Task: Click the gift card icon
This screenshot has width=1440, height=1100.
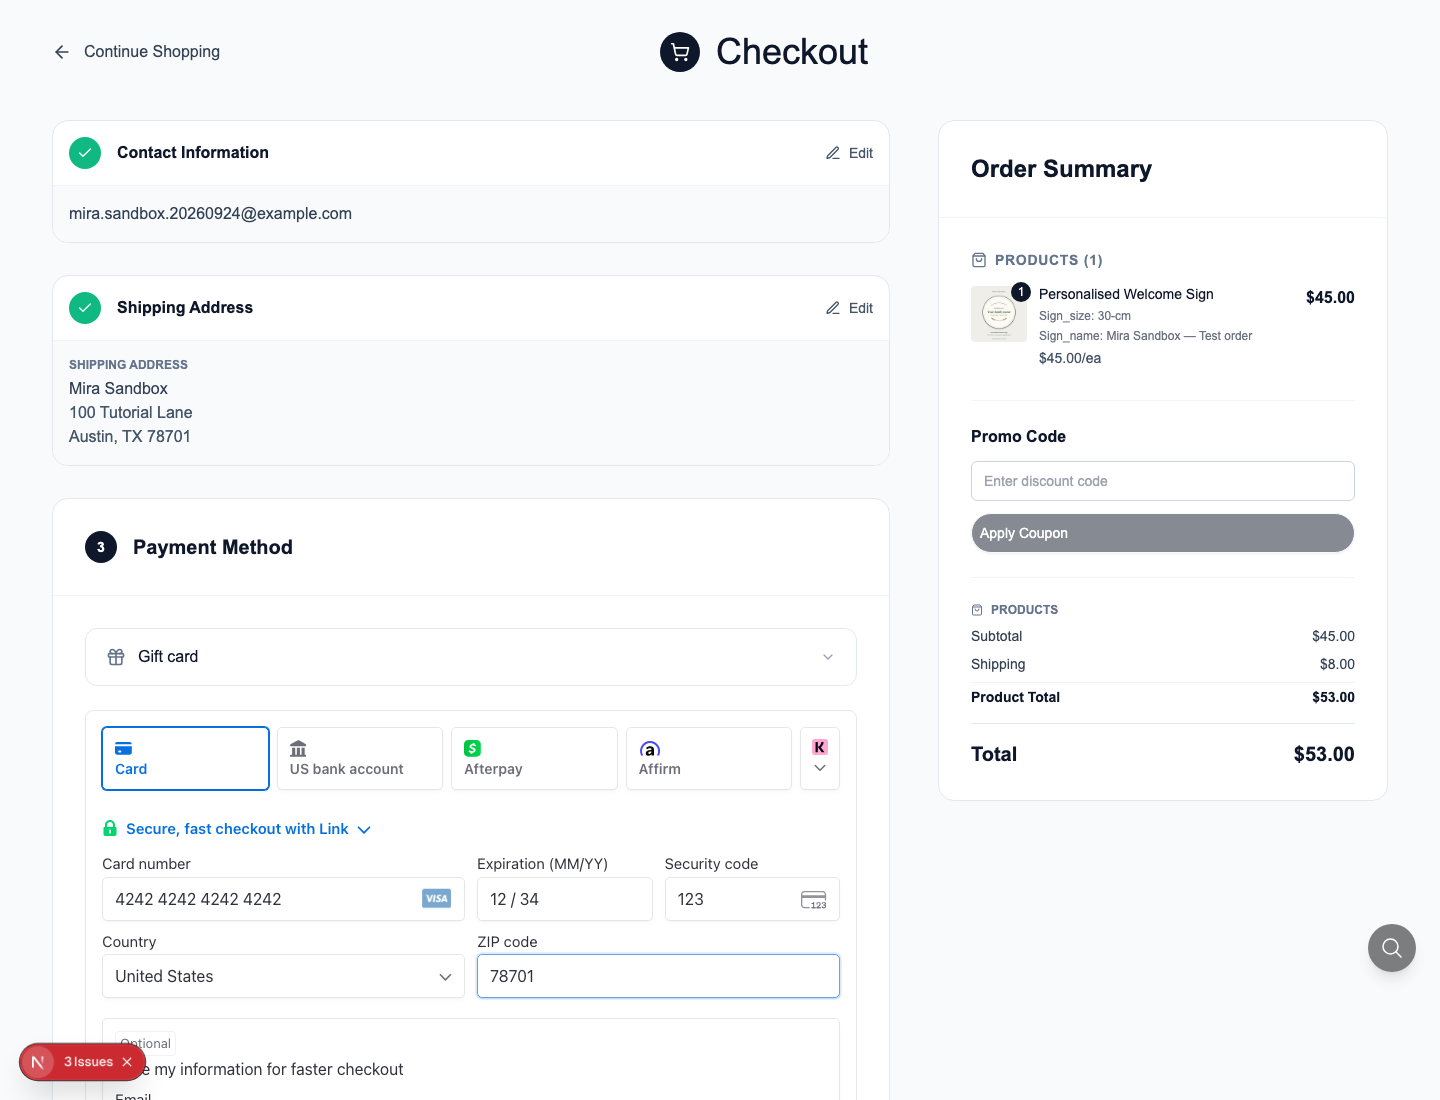Action: (116, 657)
